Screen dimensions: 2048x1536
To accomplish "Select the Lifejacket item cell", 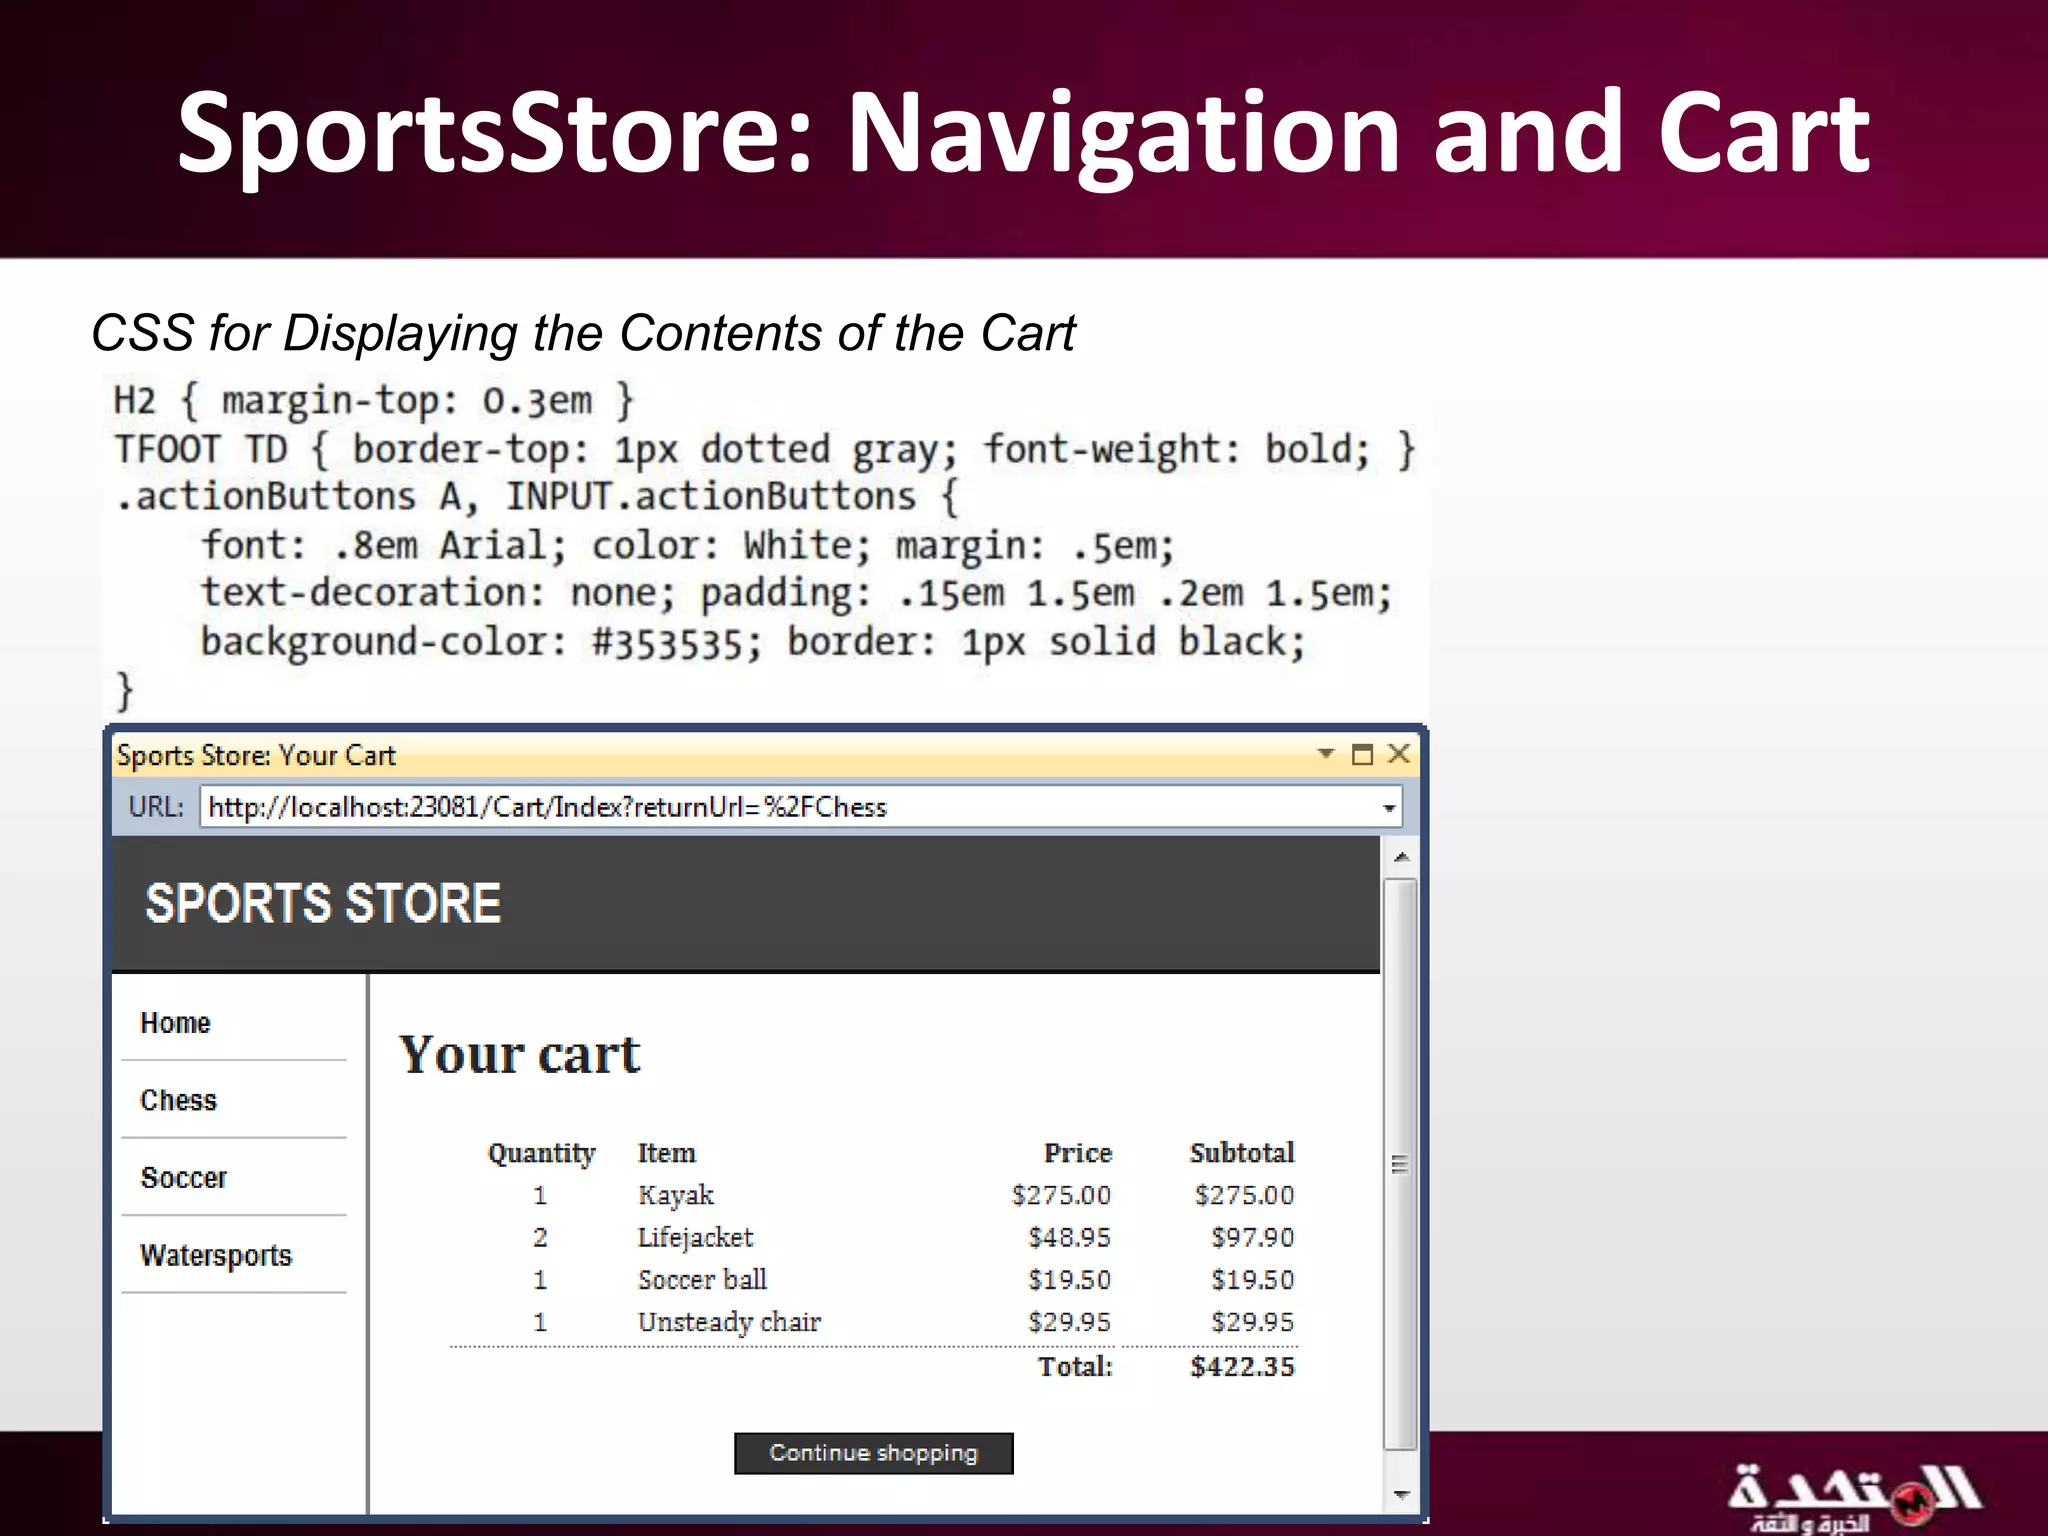I will tap(696, 1238).
